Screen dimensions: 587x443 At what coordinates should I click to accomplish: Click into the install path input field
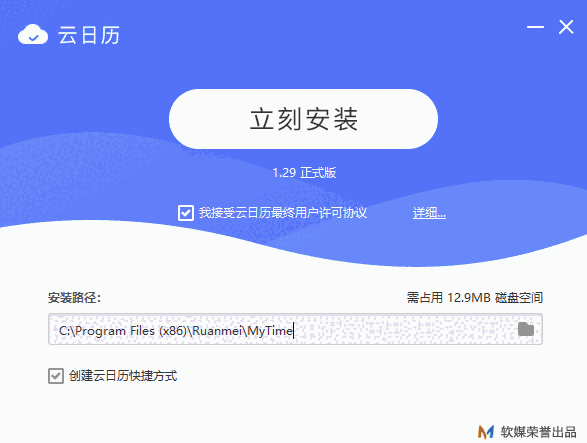click(x=295, y=329)
